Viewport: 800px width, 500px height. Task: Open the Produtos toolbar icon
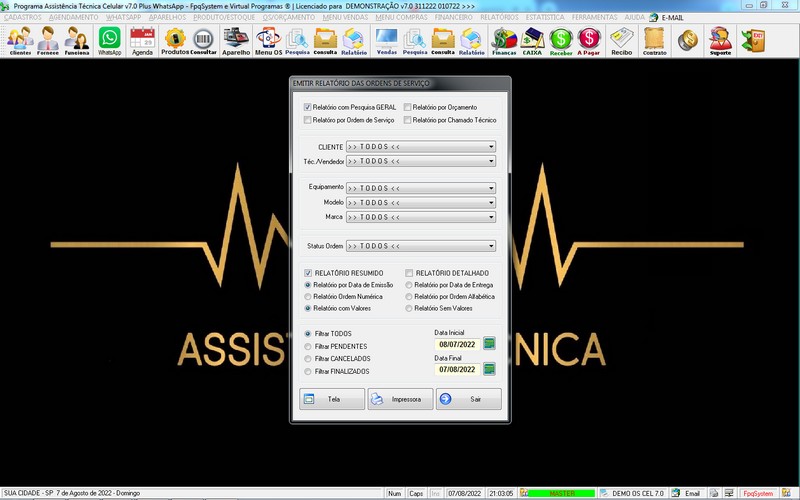pos(175,41)
